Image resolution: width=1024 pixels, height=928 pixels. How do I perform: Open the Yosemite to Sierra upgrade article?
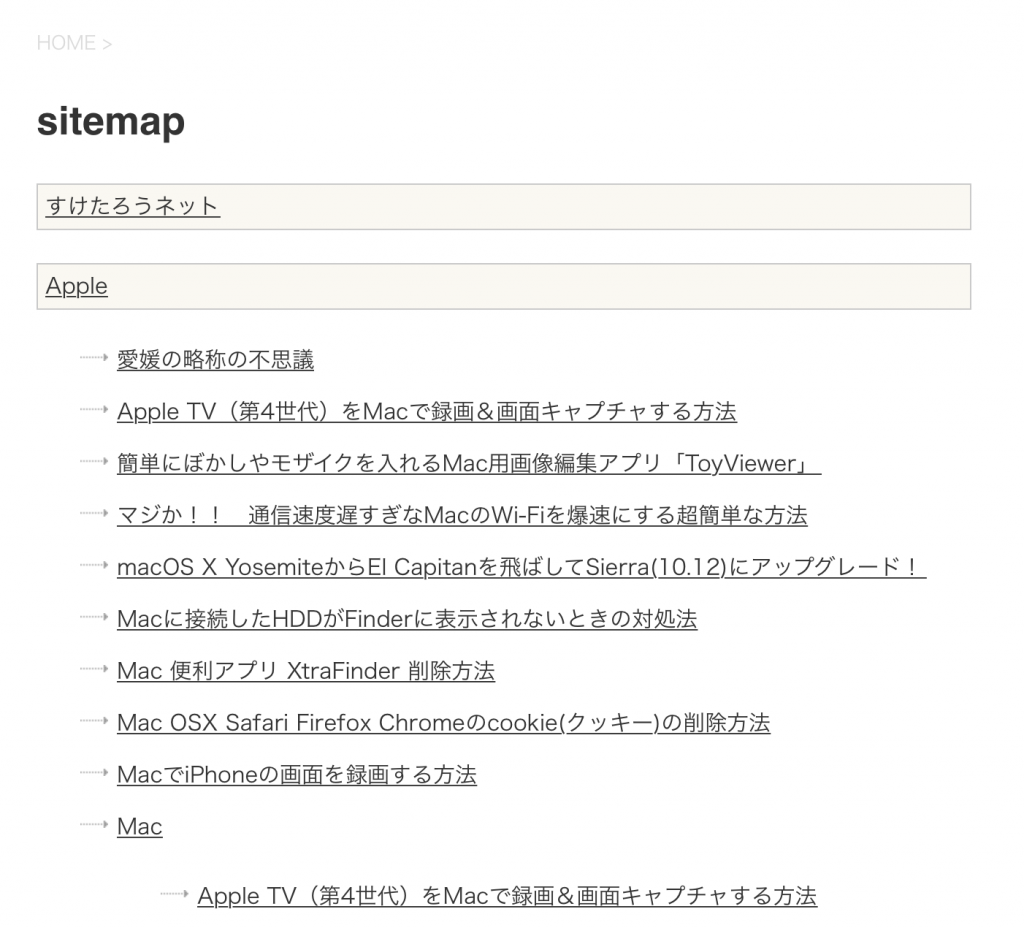521,568
